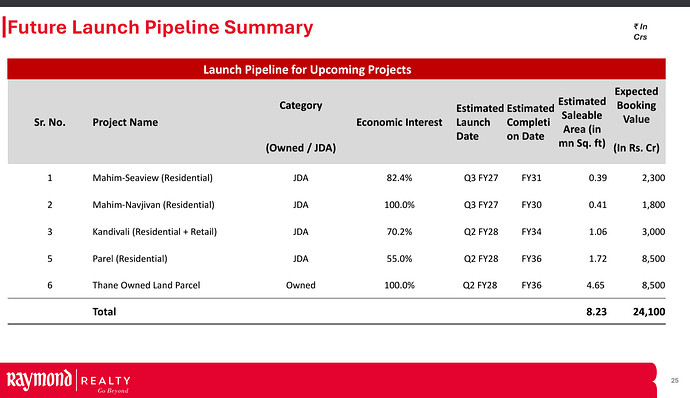Click the 2,300 booking value cell
690x398 pixels.
tap(653, 178)
